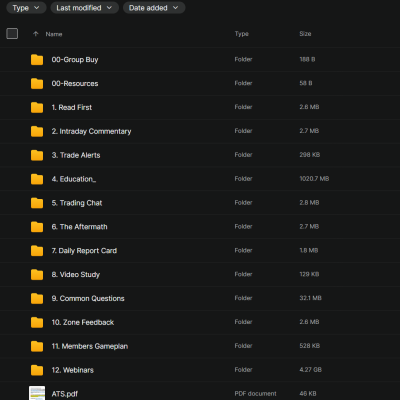Click the 1. Read First folder icon
Screen dimensions: 400x400
37,107
